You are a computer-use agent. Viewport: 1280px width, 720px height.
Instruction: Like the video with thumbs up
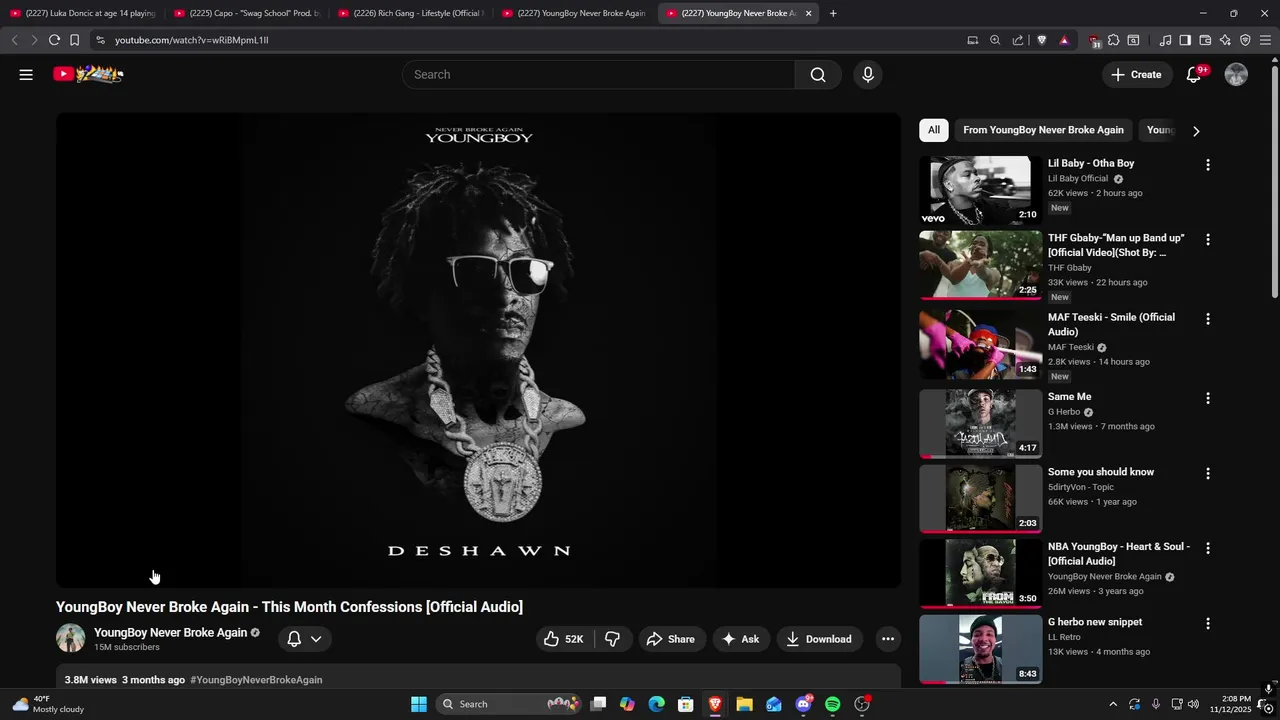[563, 639]
